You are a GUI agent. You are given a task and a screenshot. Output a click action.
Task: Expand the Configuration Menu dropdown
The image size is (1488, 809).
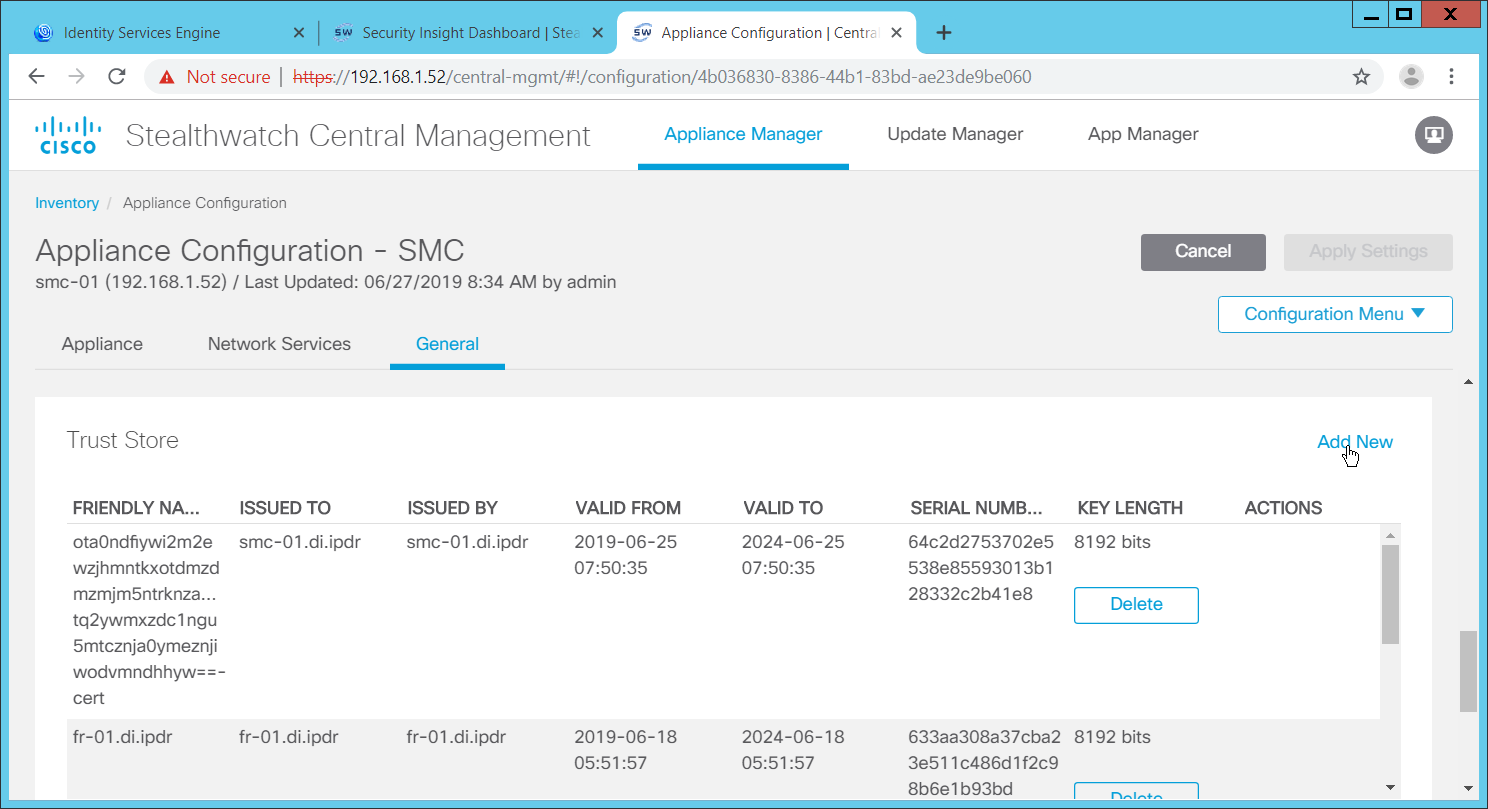[x=1334, y=314]
